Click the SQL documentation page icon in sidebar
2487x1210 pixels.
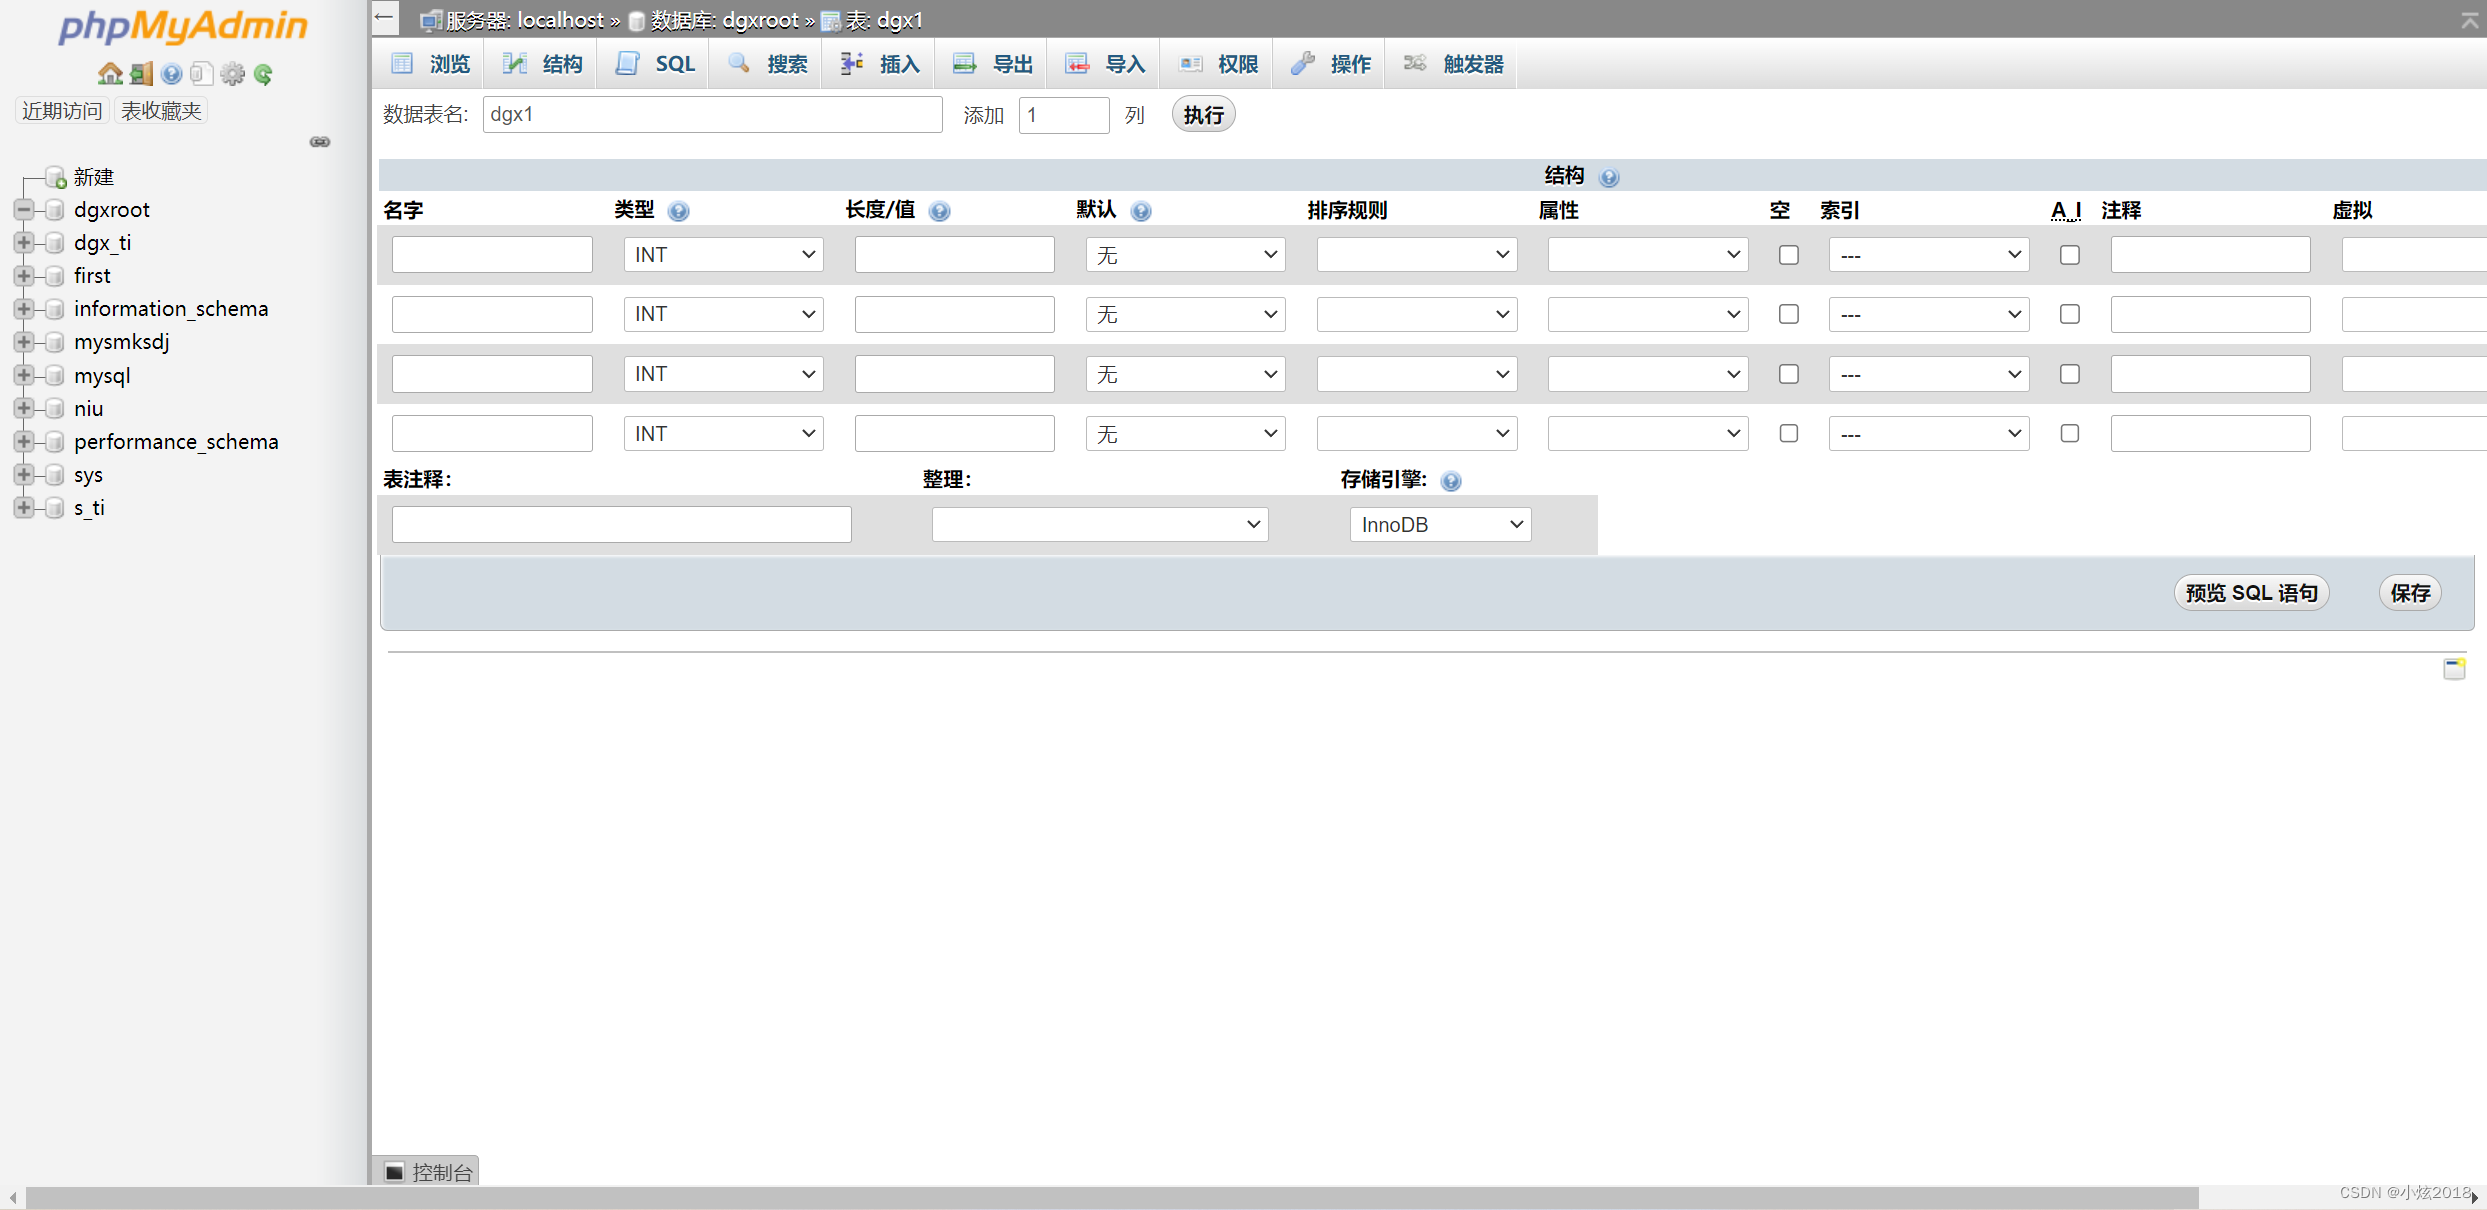pos(202,73)
